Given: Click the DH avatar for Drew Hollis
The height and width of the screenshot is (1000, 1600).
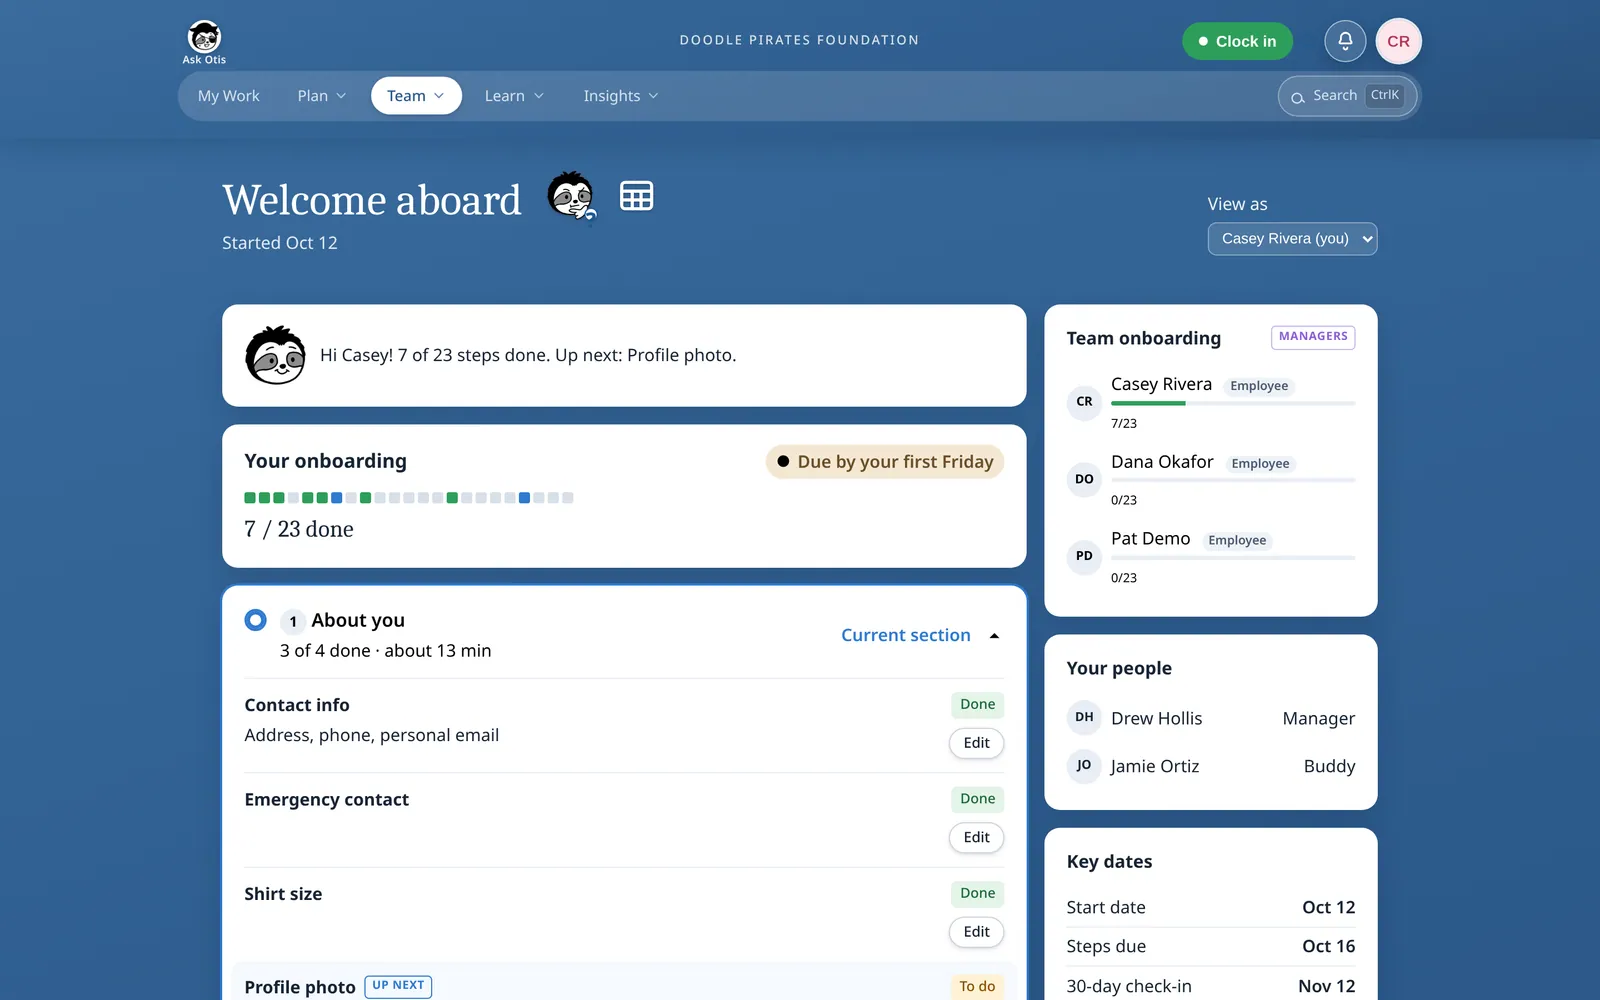Looking at the screenshot, I should pos(1084,717).
